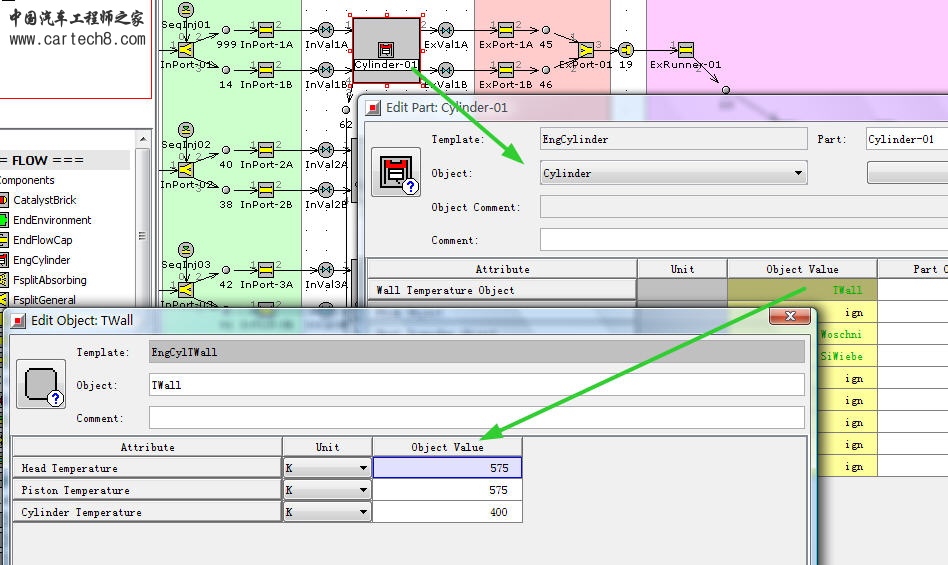Select the ExPort-1B pipe icon
This screenshot has height=565, width=948.
click(x=506, y=69)
